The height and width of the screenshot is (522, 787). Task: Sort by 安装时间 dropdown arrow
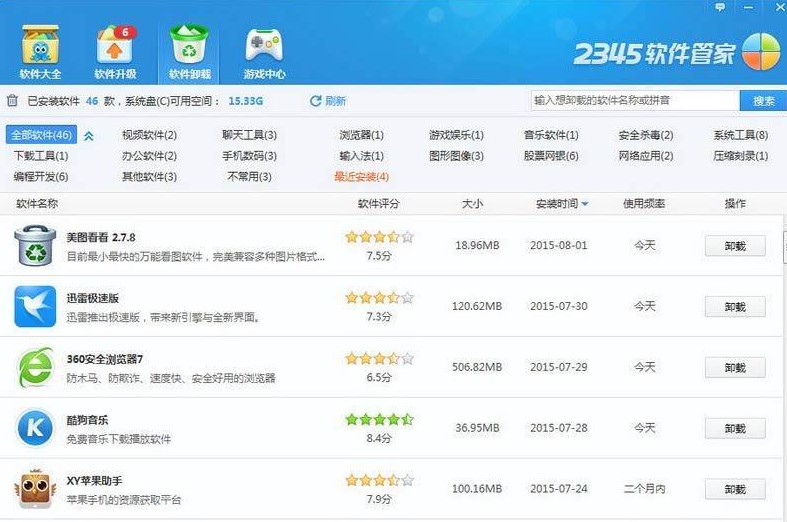(585, 204)
